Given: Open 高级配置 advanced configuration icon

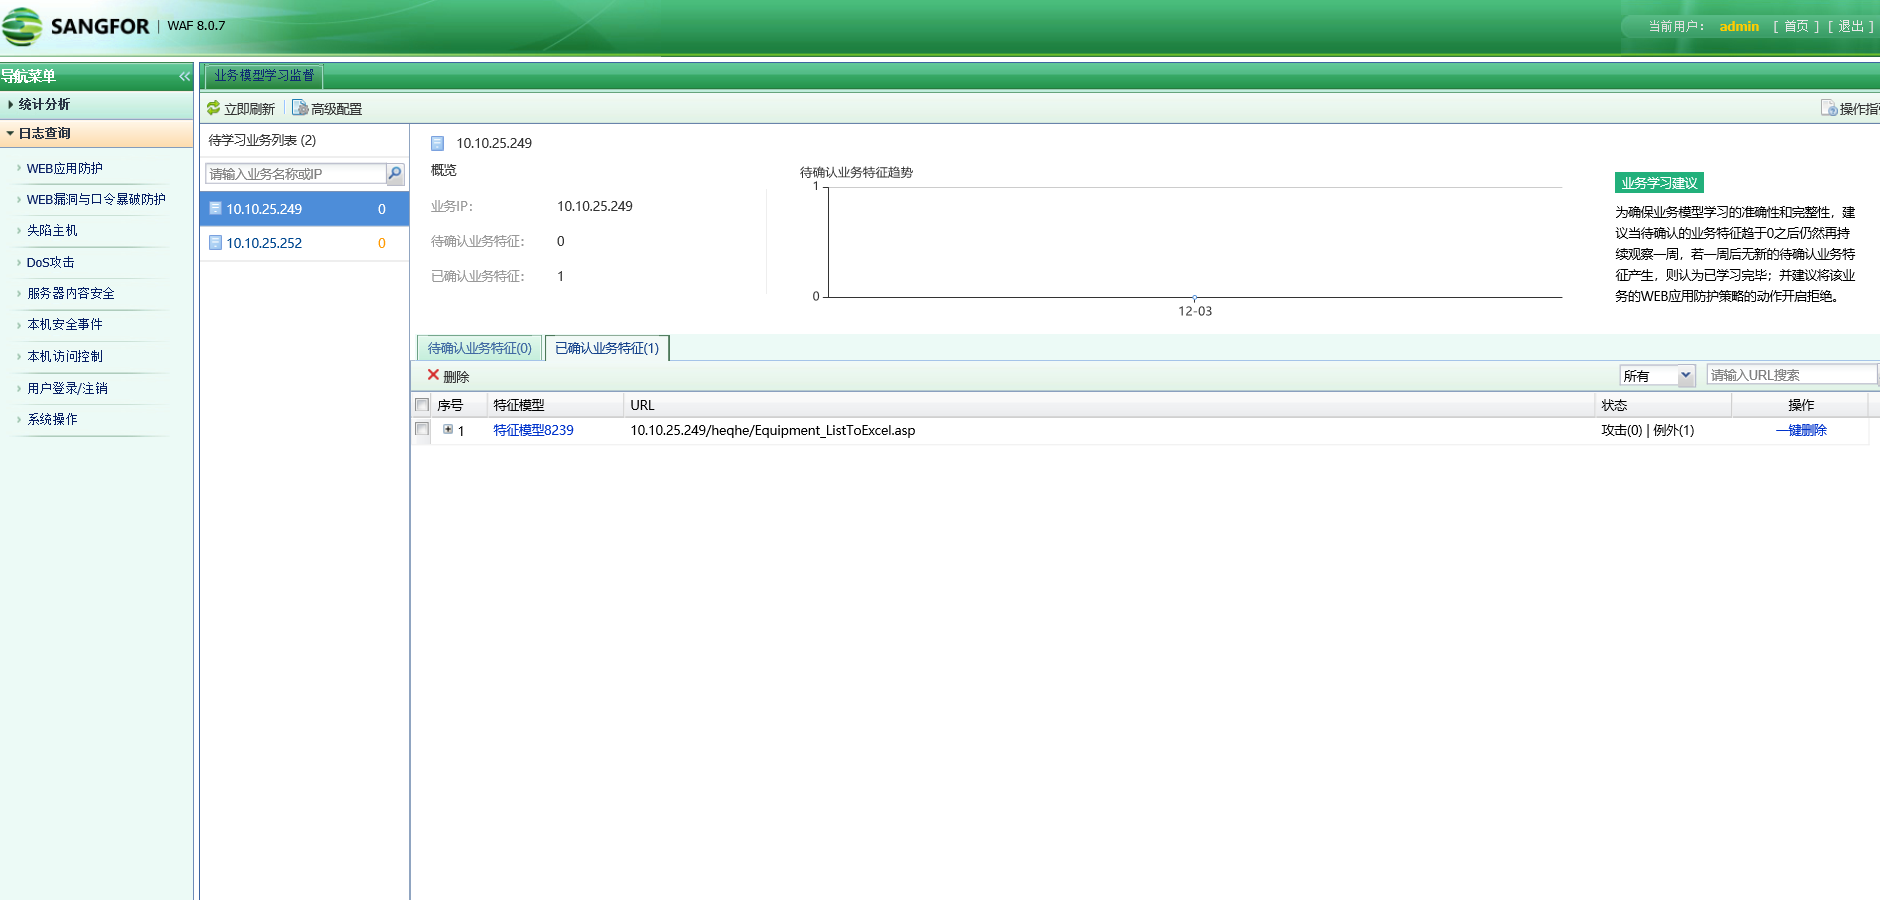Looking at the screenshot, I should [299, 108].
